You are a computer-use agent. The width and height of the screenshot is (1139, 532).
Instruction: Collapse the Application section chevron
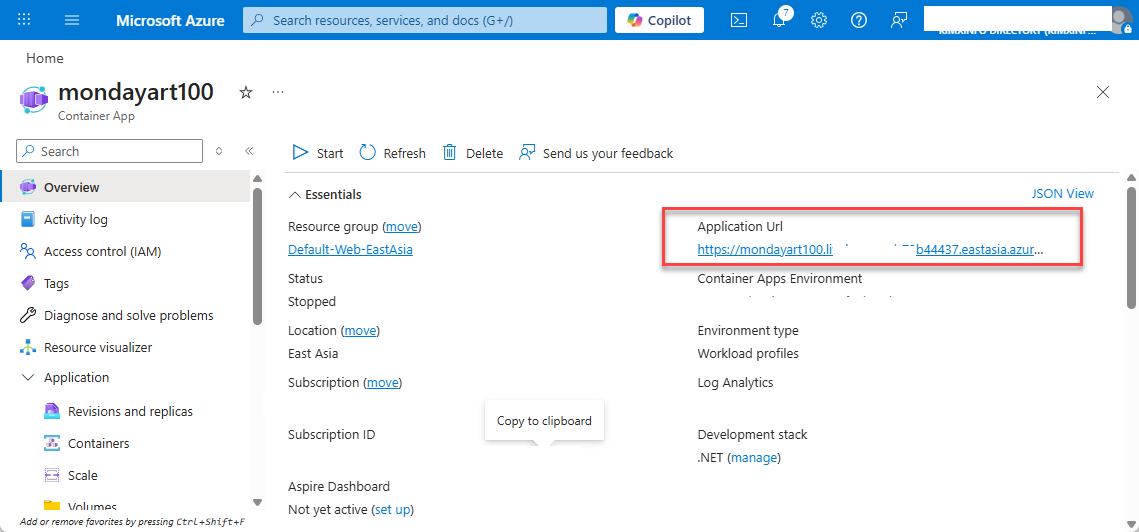28,378
